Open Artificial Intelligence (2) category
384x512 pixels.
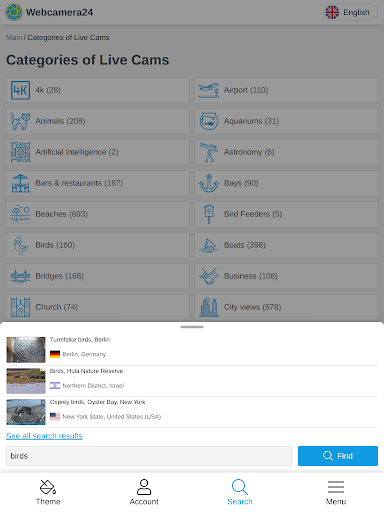point(98,152)
